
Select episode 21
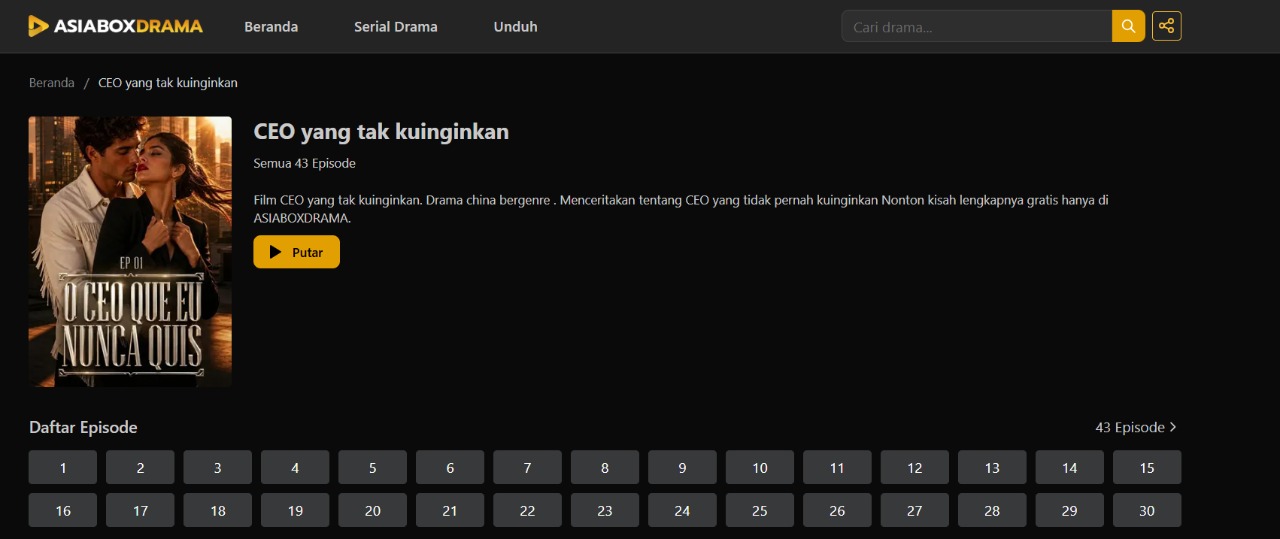[450, 510]
